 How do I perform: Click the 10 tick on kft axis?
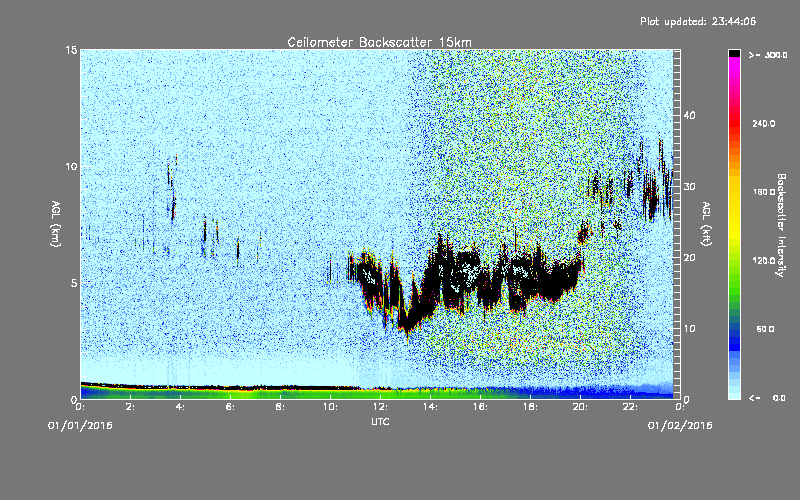click(689, 329)
